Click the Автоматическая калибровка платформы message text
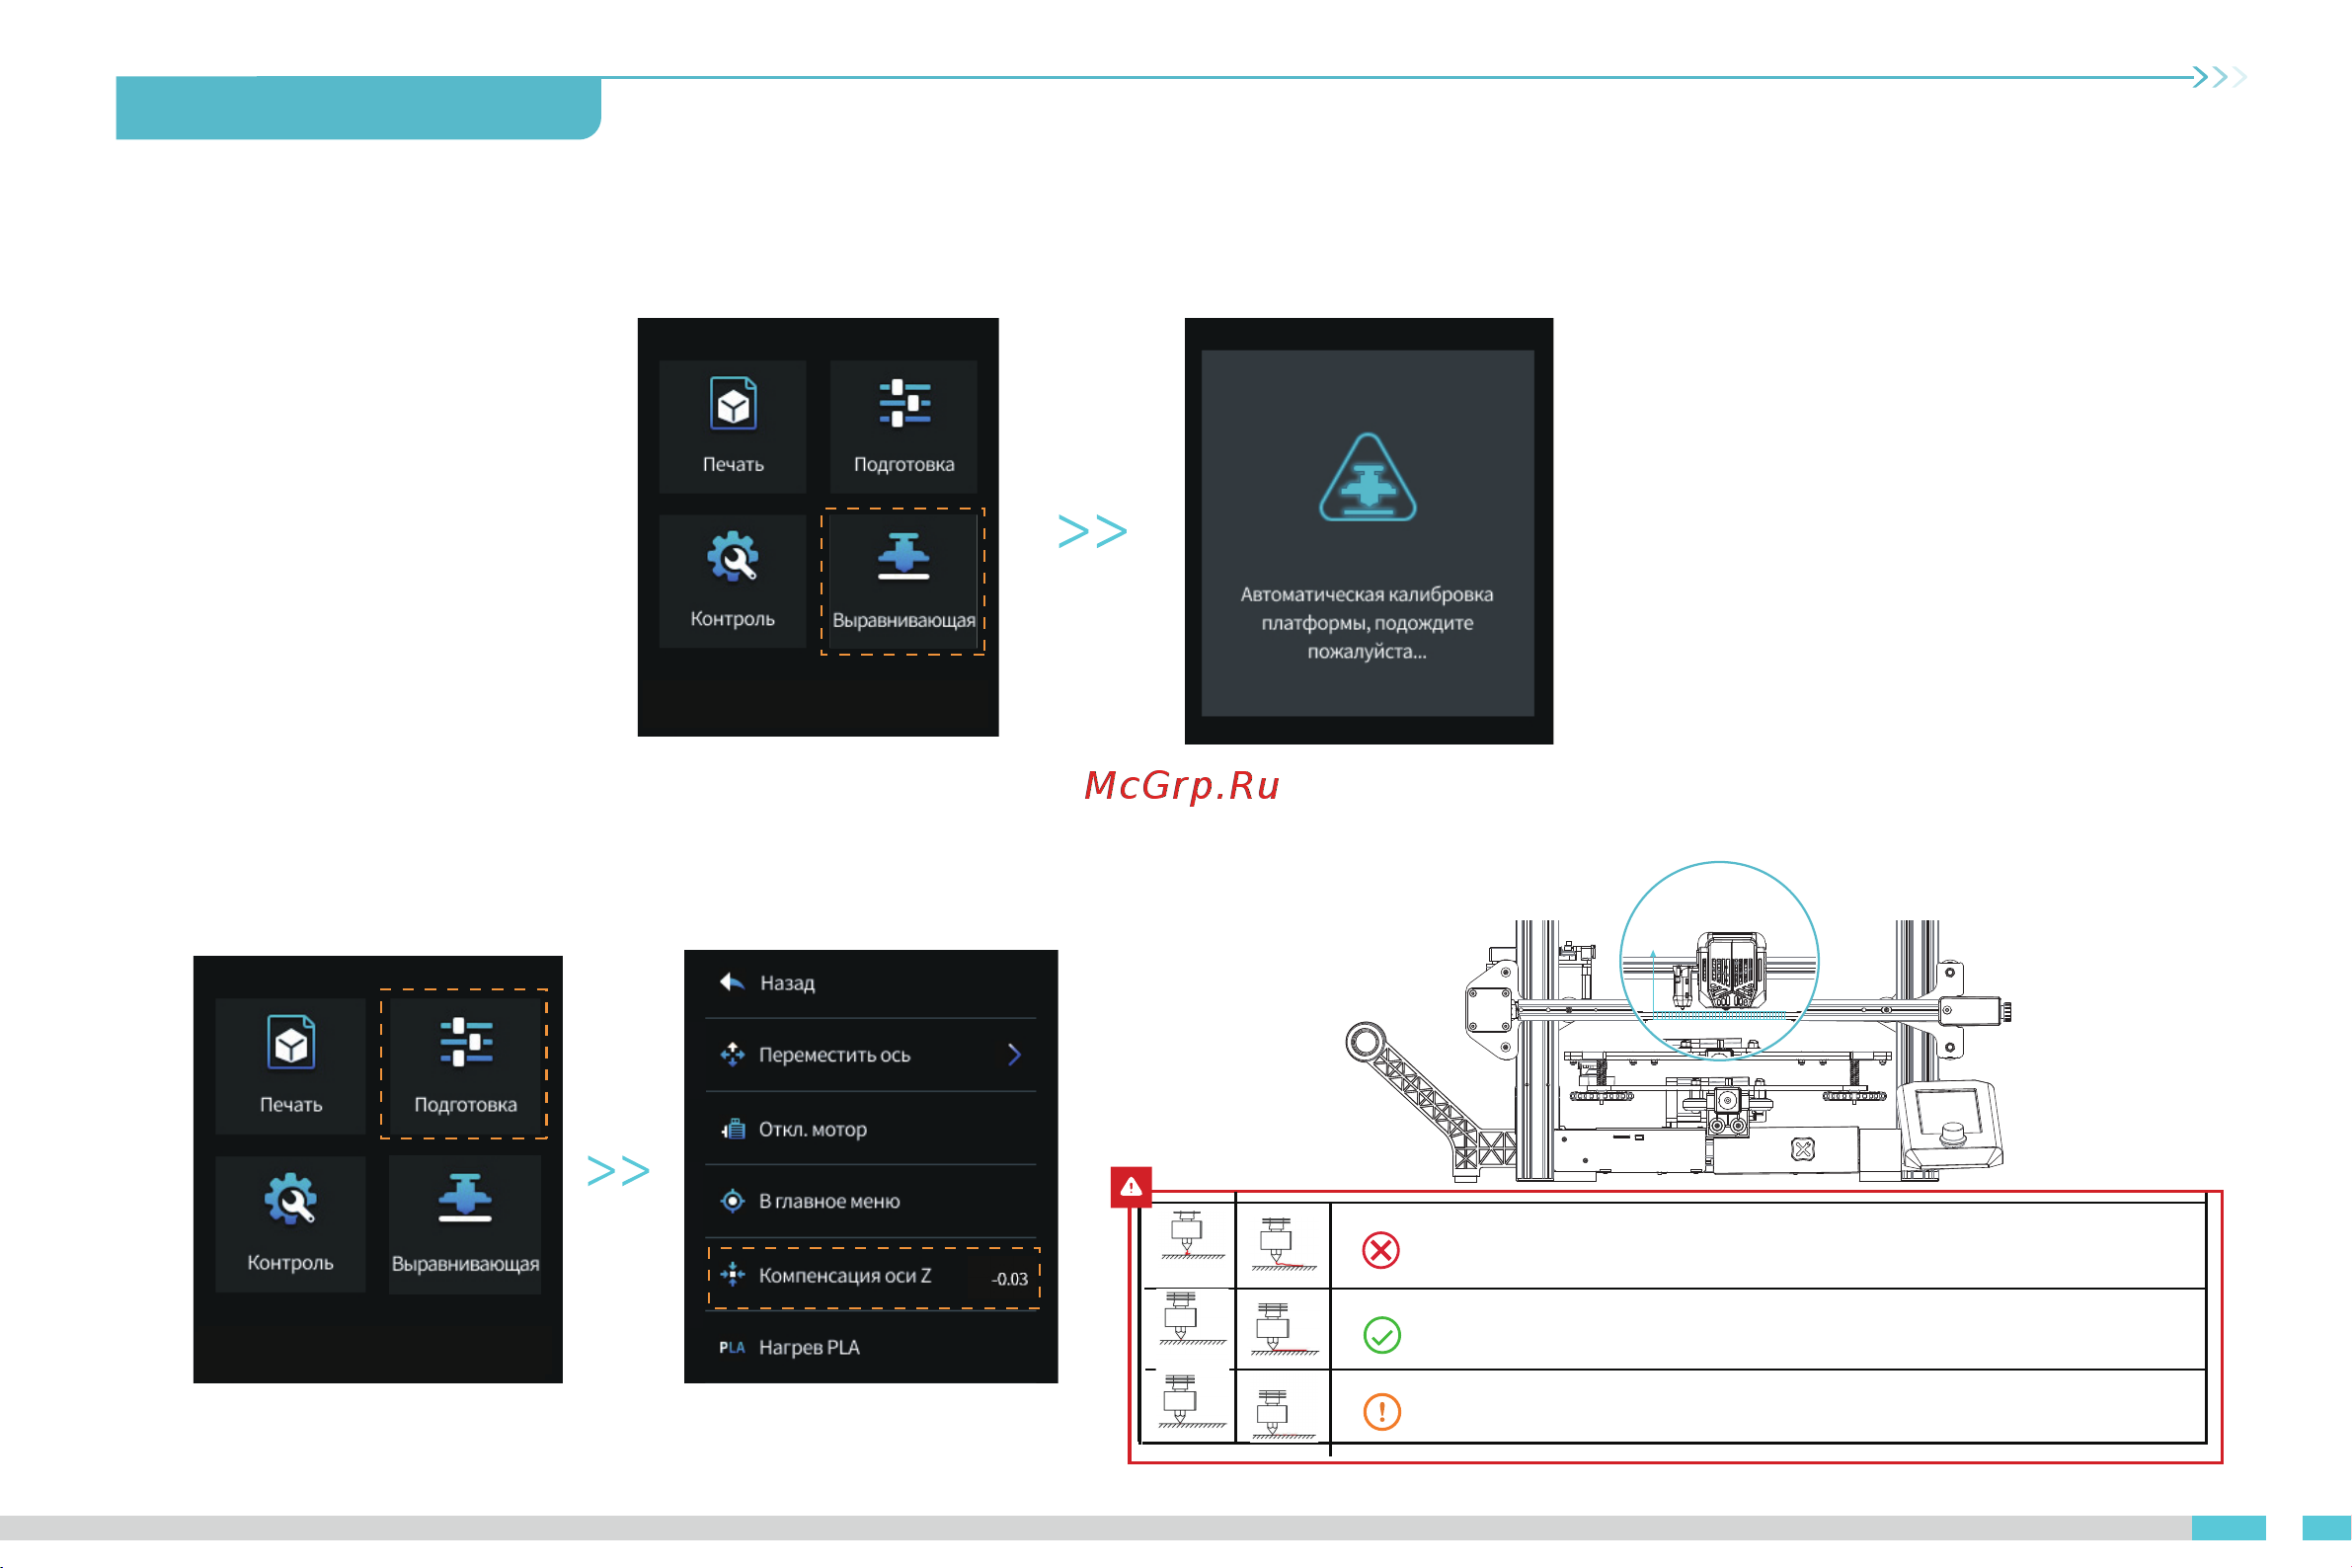 click(1366, 623)
